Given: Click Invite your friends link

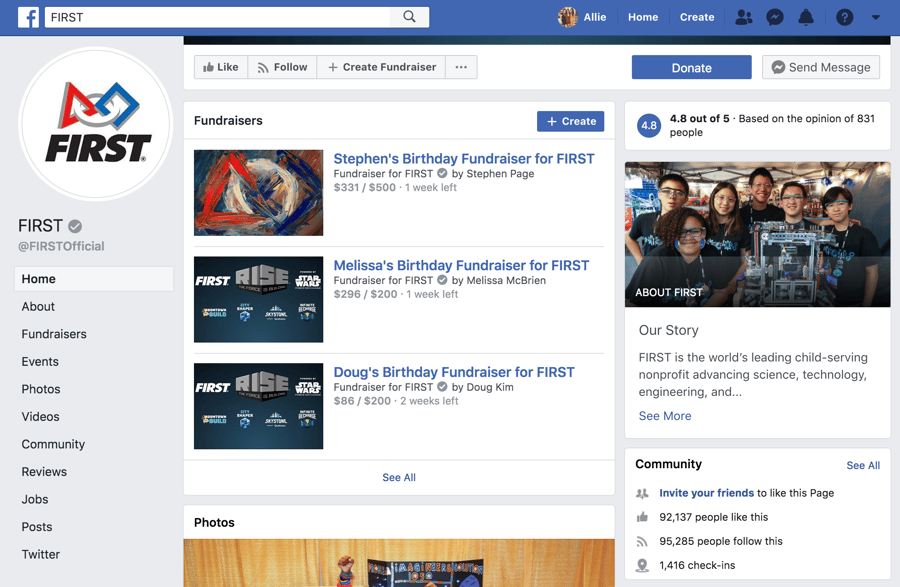Looking at the screenshot, I should (x=707, y=493).
